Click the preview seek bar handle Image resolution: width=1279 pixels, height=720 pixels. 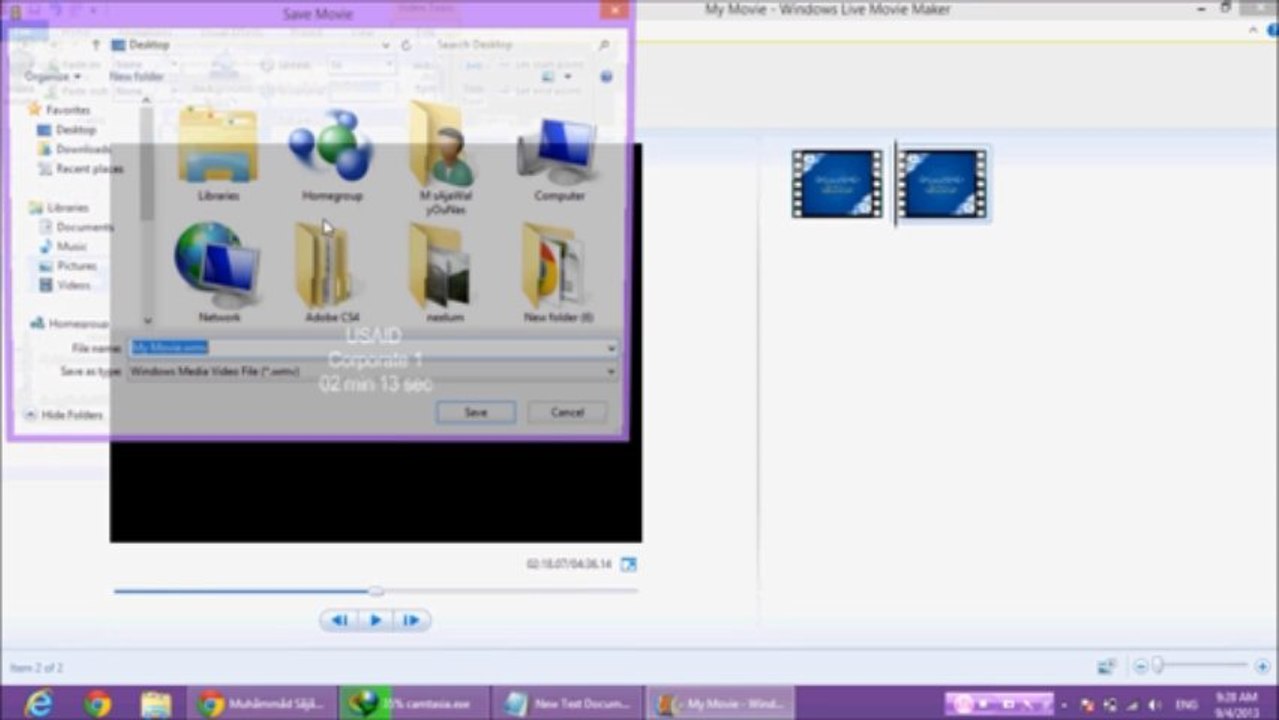(376, 591)
